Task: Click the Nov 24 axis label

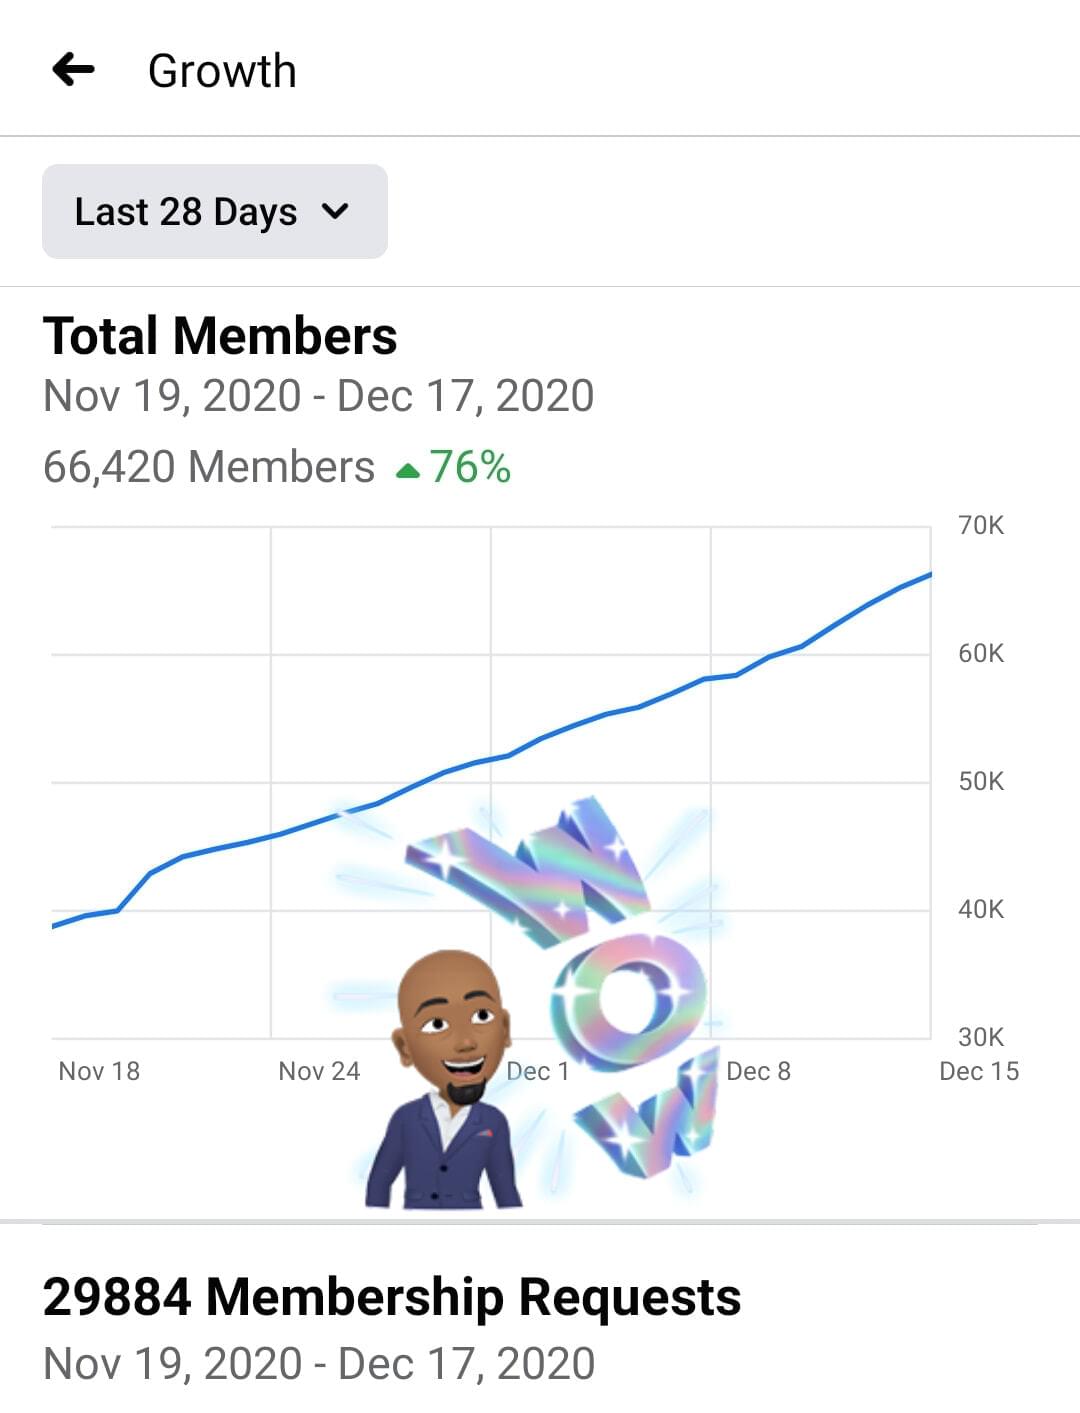Action: click(319, 1071)
